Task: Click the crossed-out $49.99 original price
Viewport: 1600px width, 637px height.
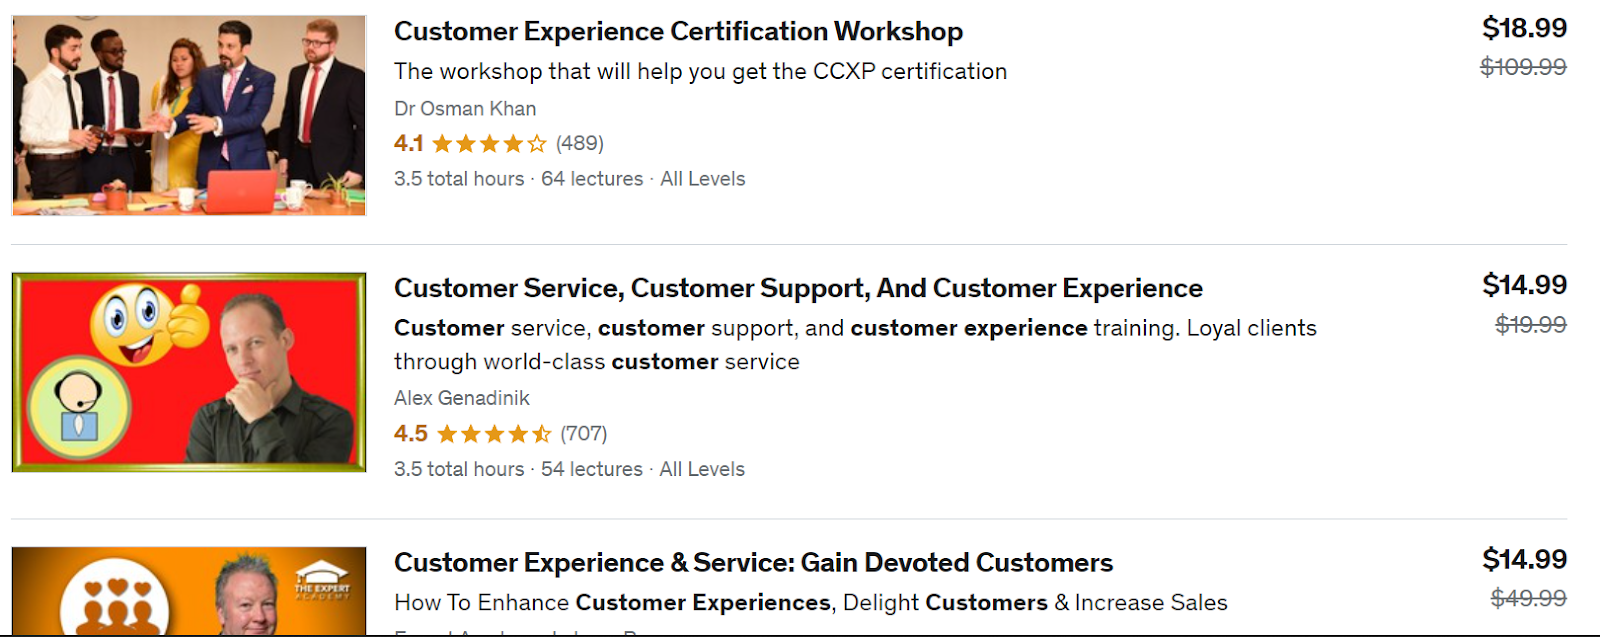Action: [x=1528, y=598]
